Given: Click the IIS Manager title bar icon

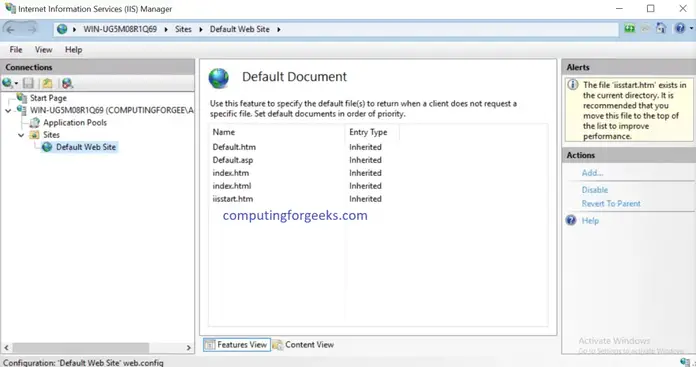Looking at the screenshot, I should coord(10,8).
